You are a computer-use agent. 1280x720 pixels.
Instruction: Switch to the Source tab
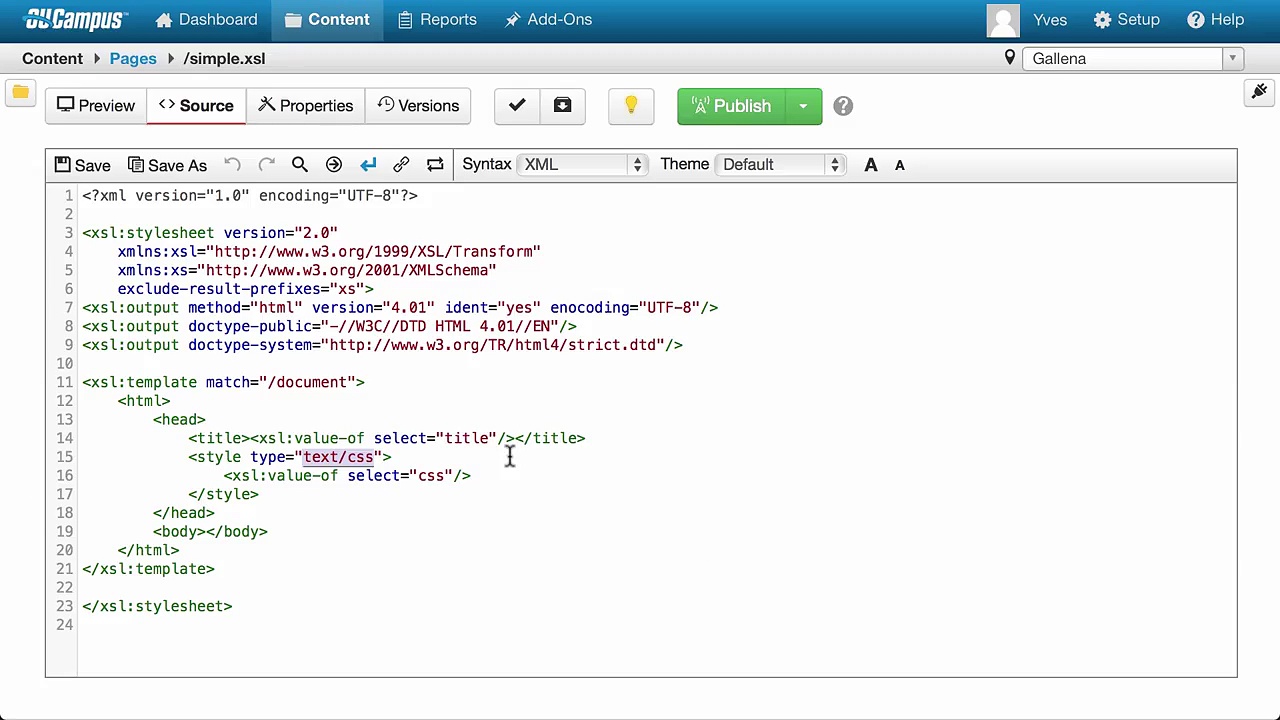click(196, 106)
